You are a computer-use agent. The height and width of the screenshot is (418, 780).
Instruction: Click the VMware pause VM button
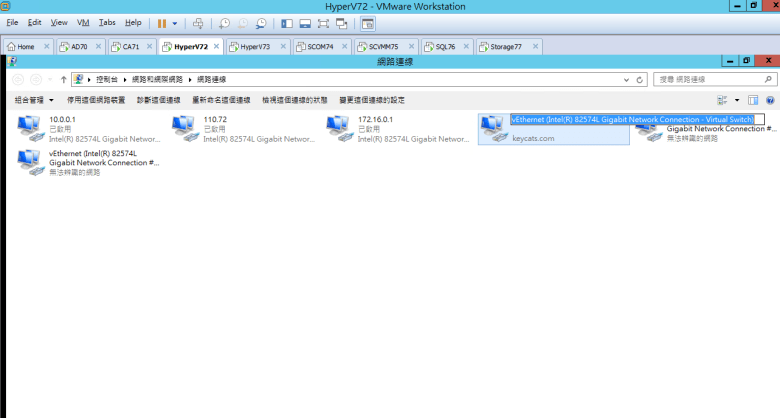pos(161,23)
